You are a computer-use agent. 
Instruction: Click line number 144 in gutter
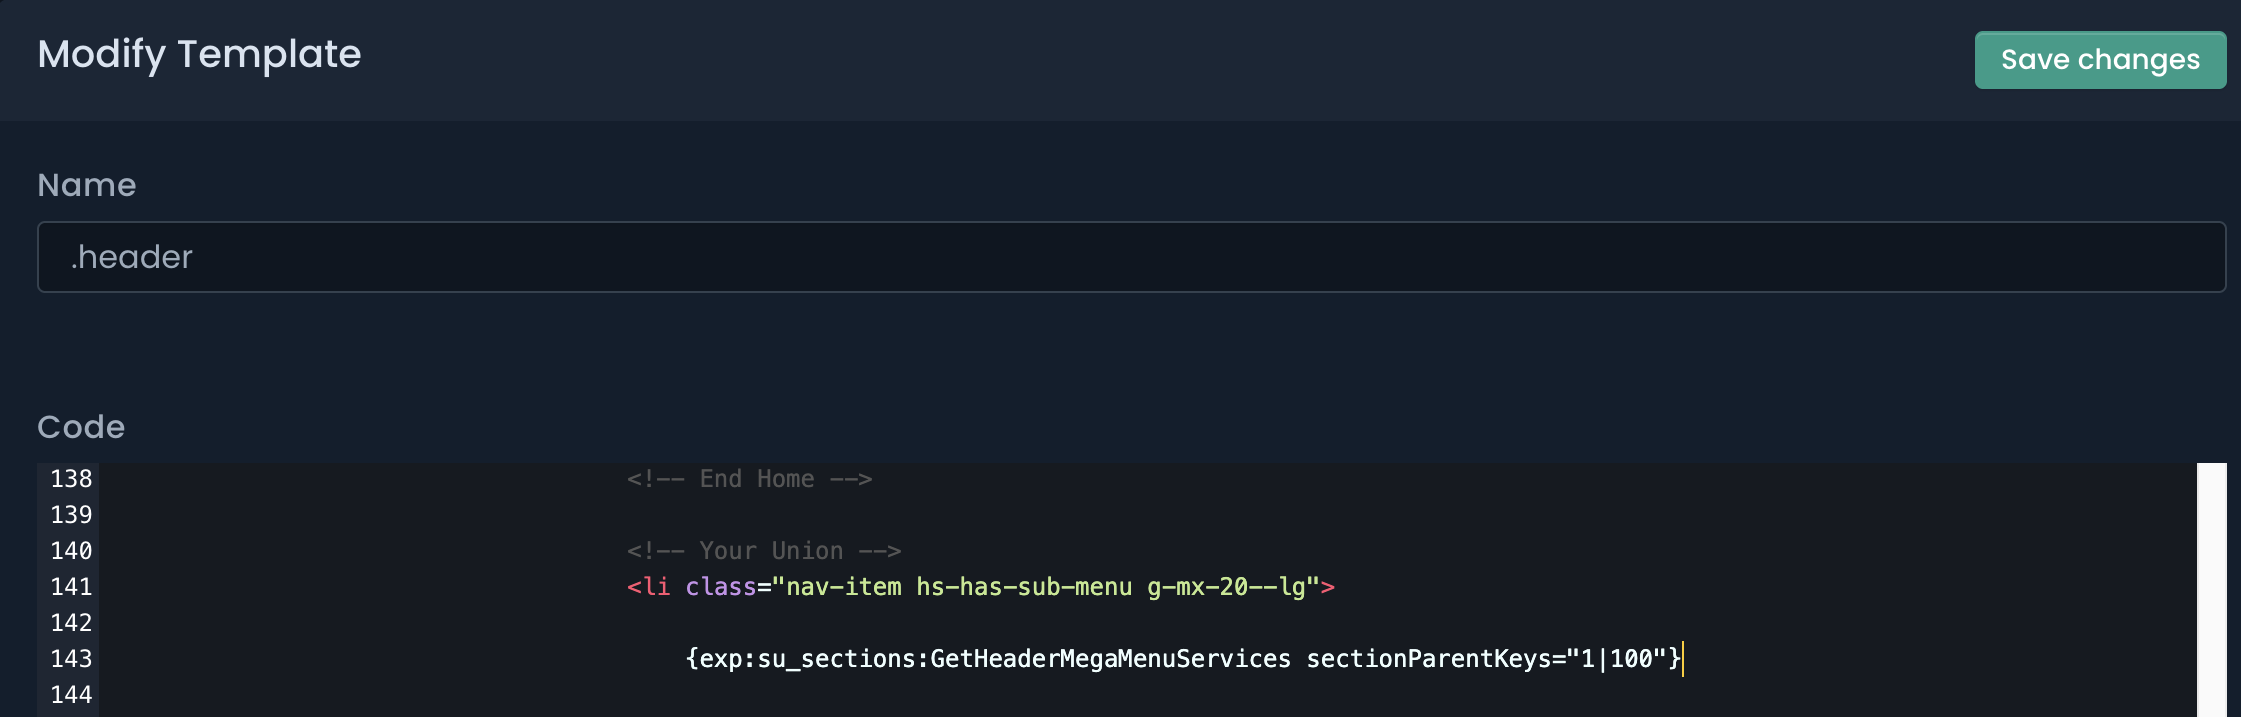[x=71, y=695]
